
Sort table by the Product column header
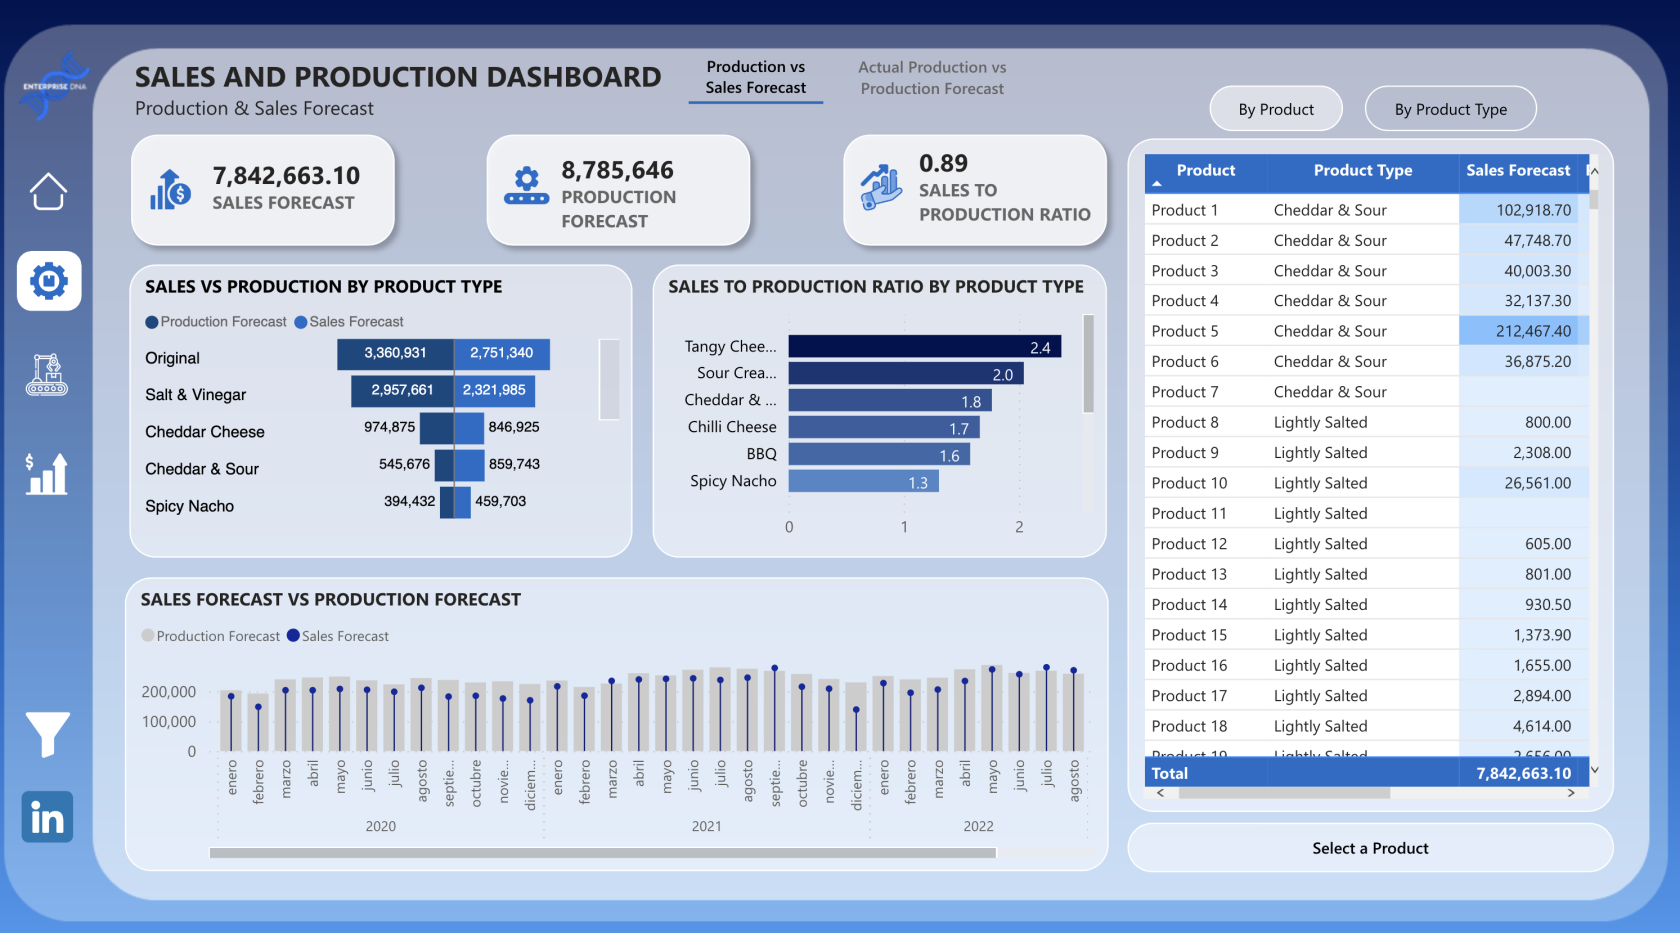pos(1205,171)
